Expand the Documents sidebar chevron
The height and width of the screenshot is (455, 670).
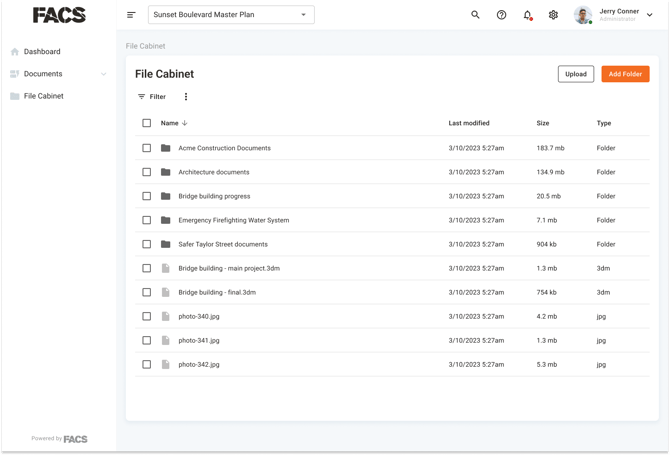click(x=103, y=74)
